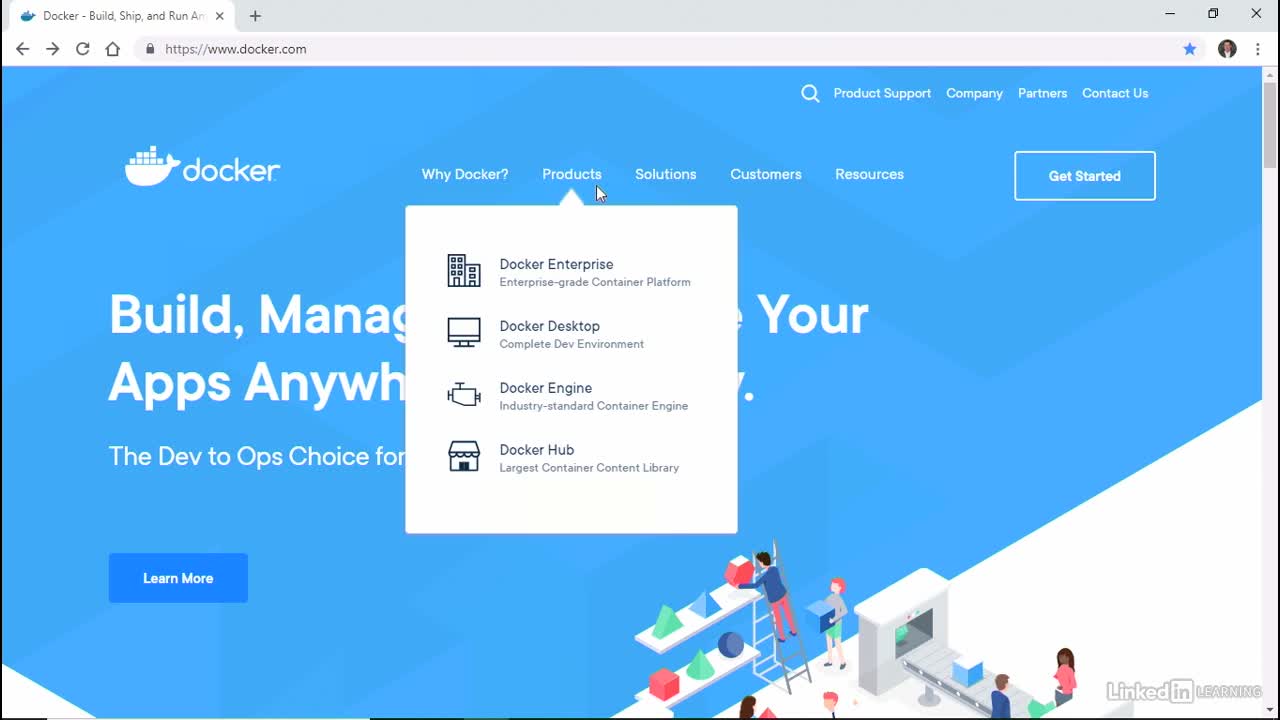This screenshot has width=1280, height=720.
Task: Reload the page with the refresh icon
Action: coord(82,49)
